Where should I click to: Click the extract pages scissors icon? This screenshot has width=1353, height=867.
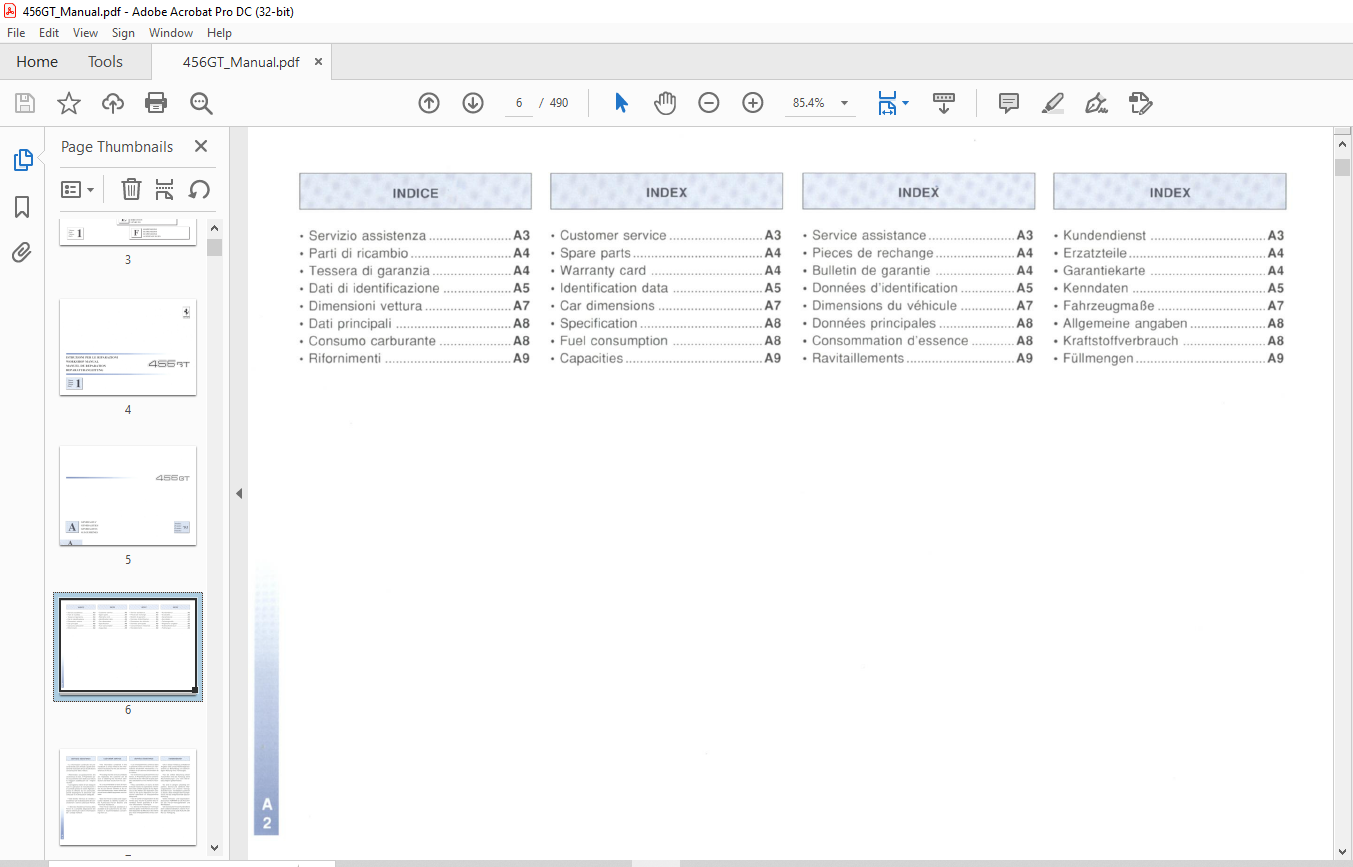click(x=165, y=189)
